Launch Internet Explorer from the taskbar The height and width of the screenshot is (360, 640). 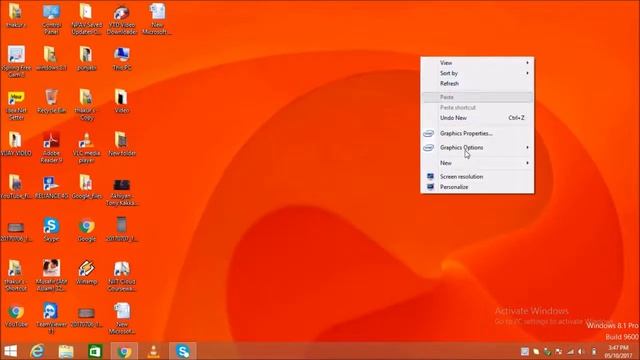38,351
